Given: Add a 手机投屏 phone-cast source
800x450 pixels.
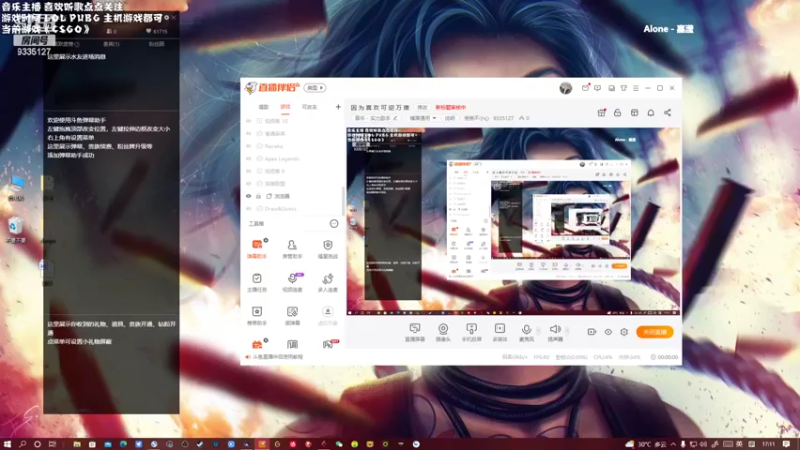Looking at the screenshot, I should coord(471,332).
